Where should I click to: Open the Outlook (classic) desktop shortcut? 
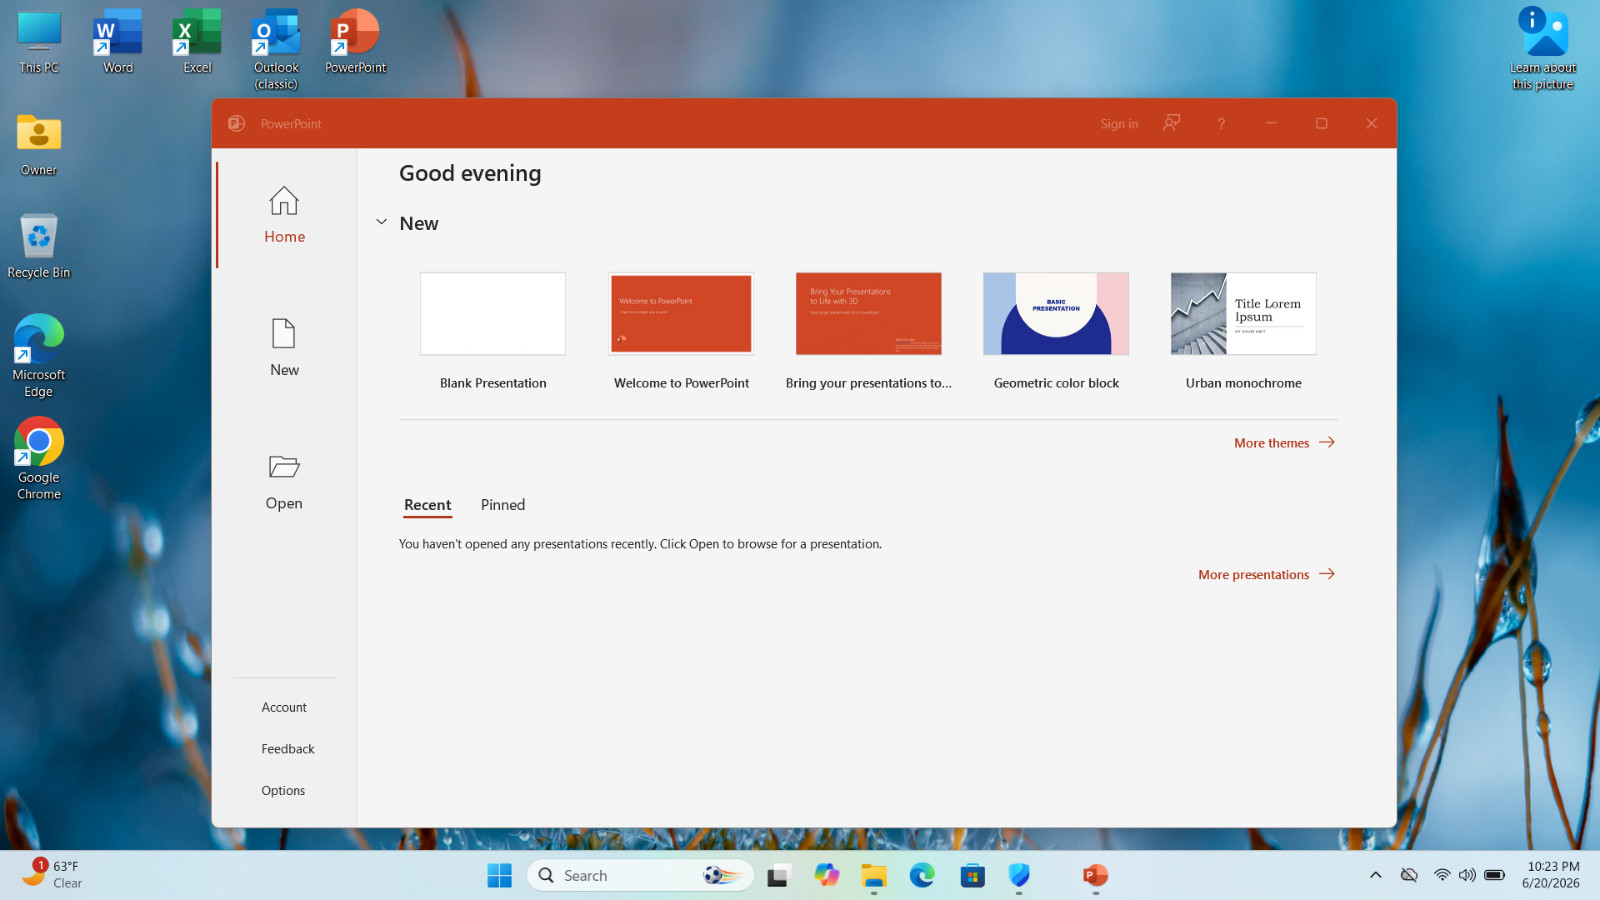[x=276, y=50]
